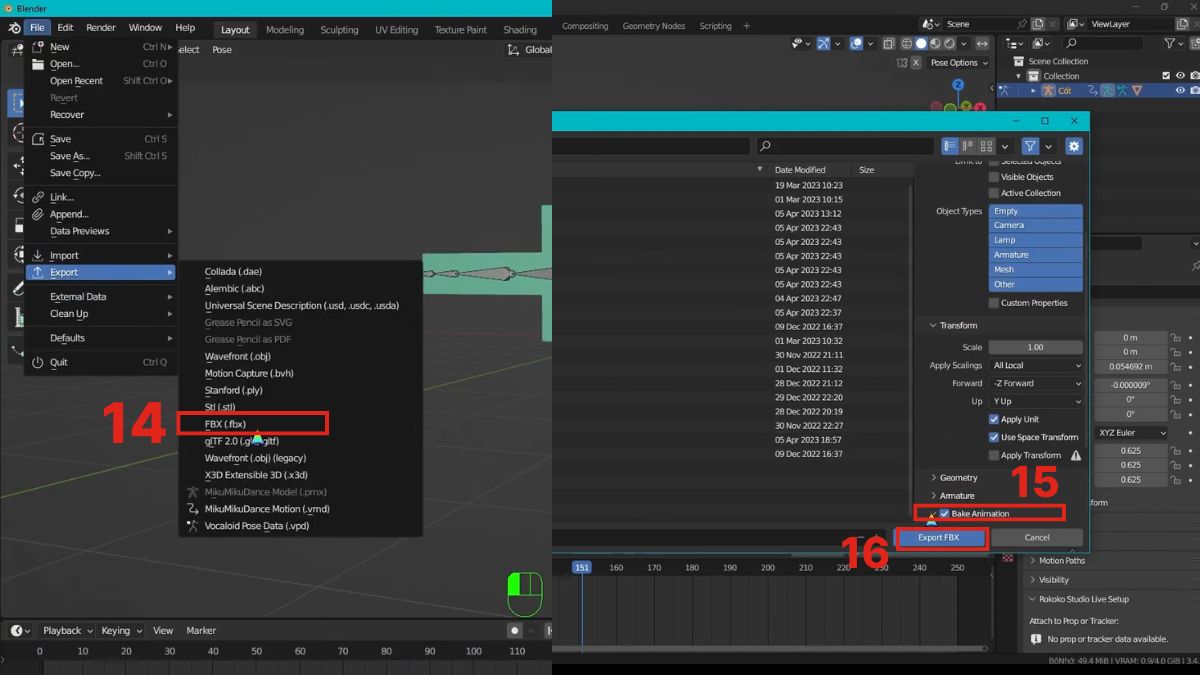Enable the Active Collection checkbox
This screenshot has width=1200, height=675.
tap(994, 193)
